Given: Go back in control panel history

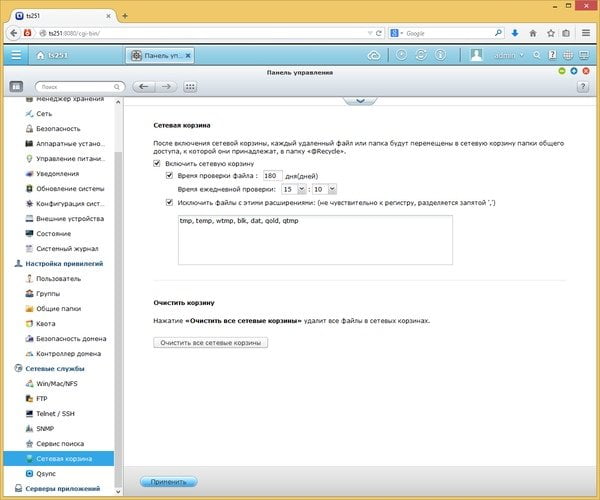Looking at the screenshot, I should point(143,87).
